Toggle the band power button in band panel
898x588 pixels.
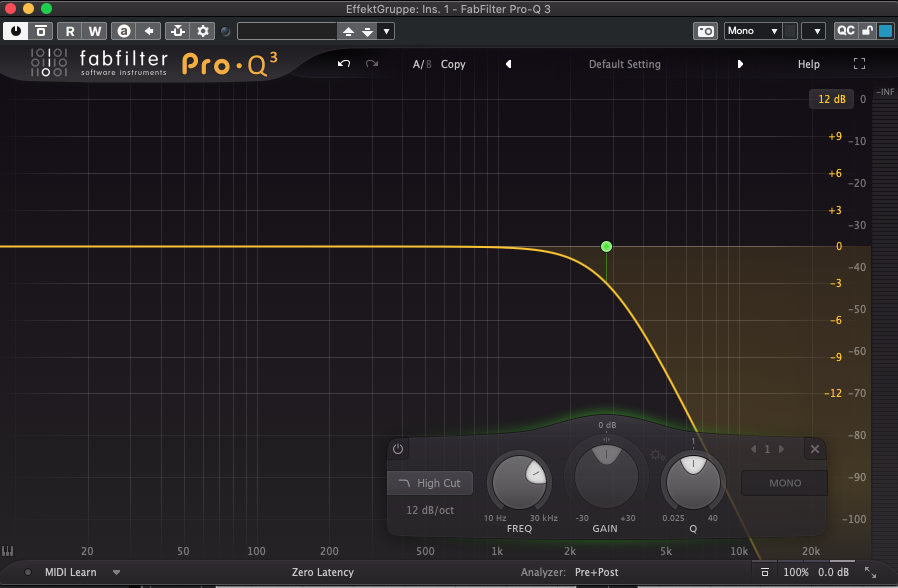point(398,449)
